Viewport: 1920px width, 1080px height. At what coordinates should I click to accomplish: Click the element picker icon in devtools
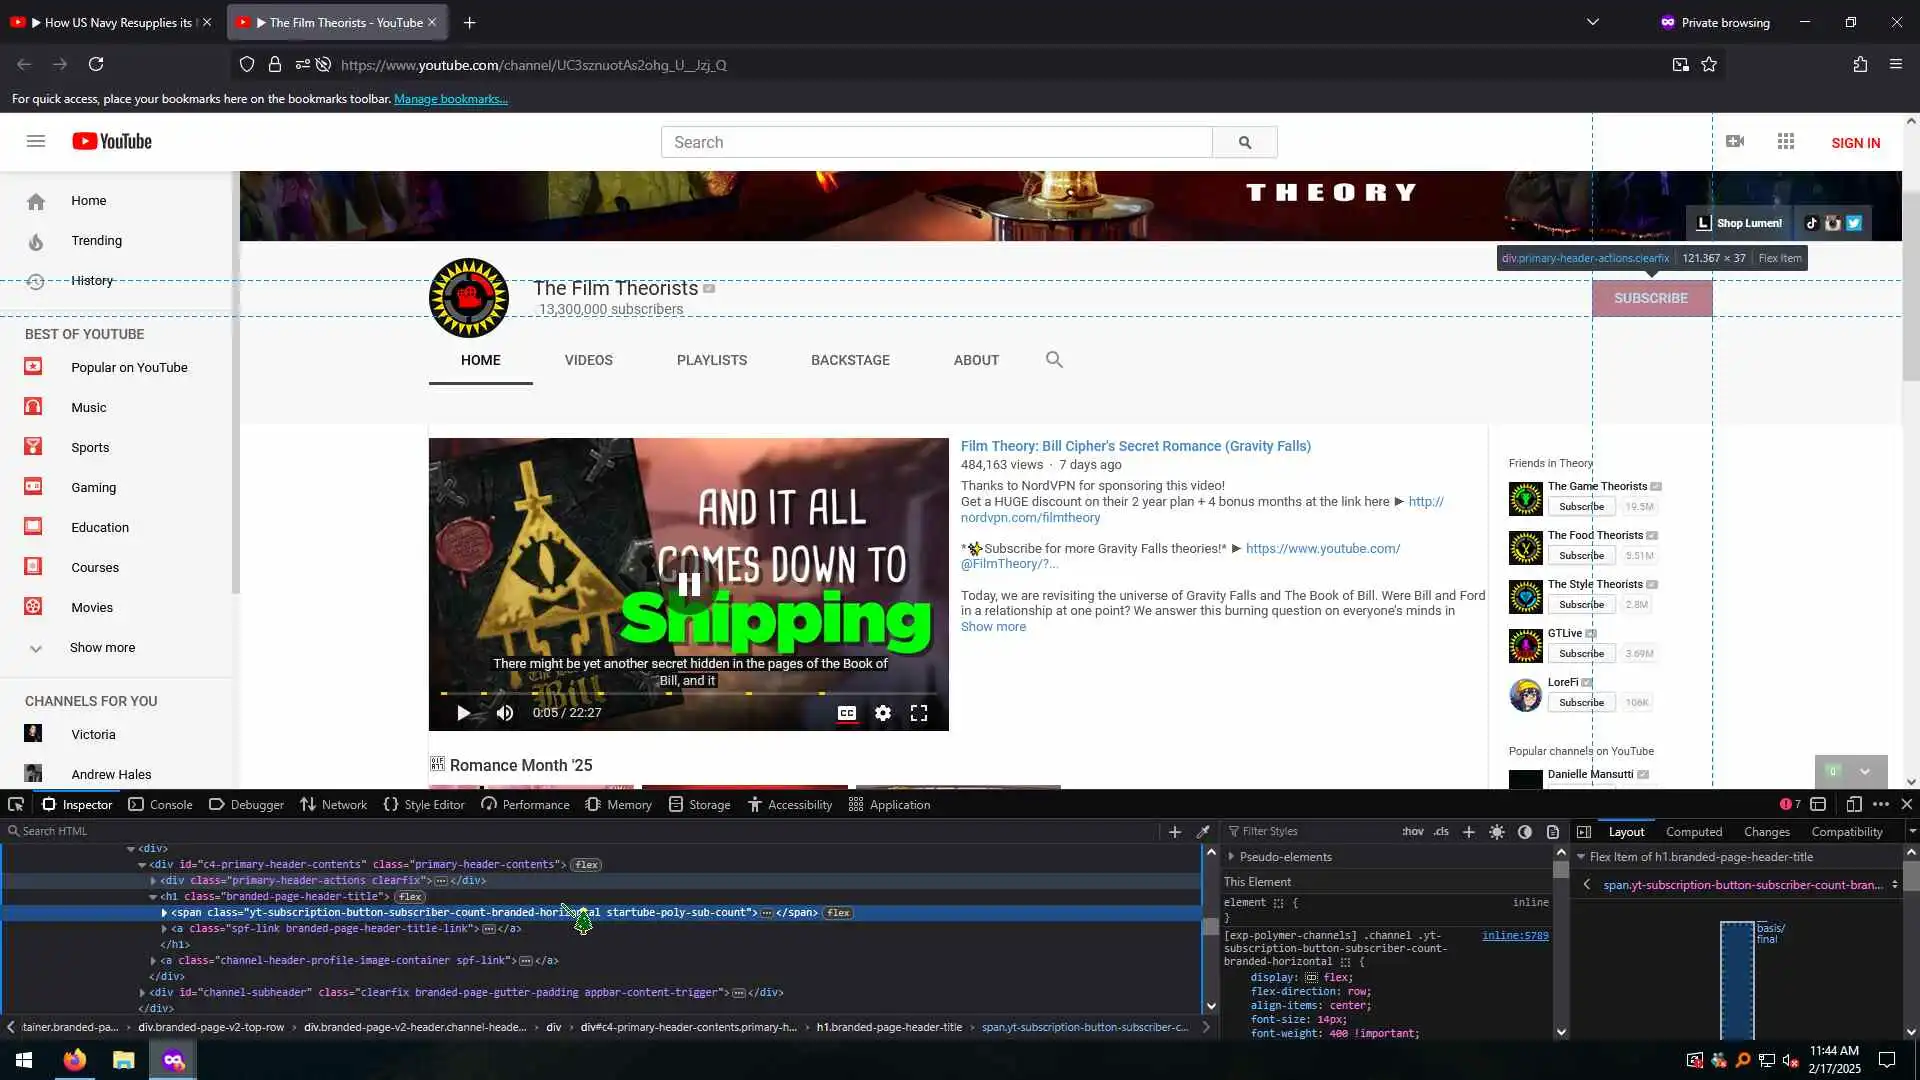pos(16,804)
